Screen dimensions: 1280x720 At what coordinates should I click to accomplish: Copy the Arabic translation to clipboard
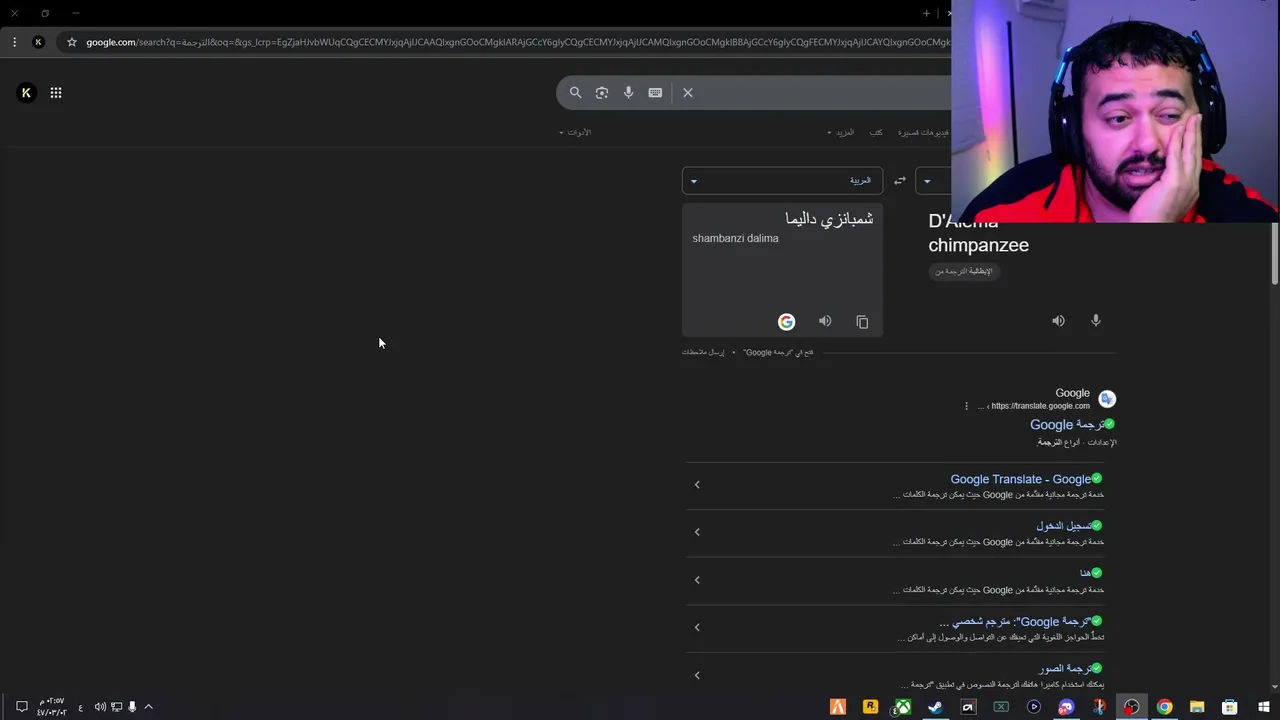tap(862, 322)
